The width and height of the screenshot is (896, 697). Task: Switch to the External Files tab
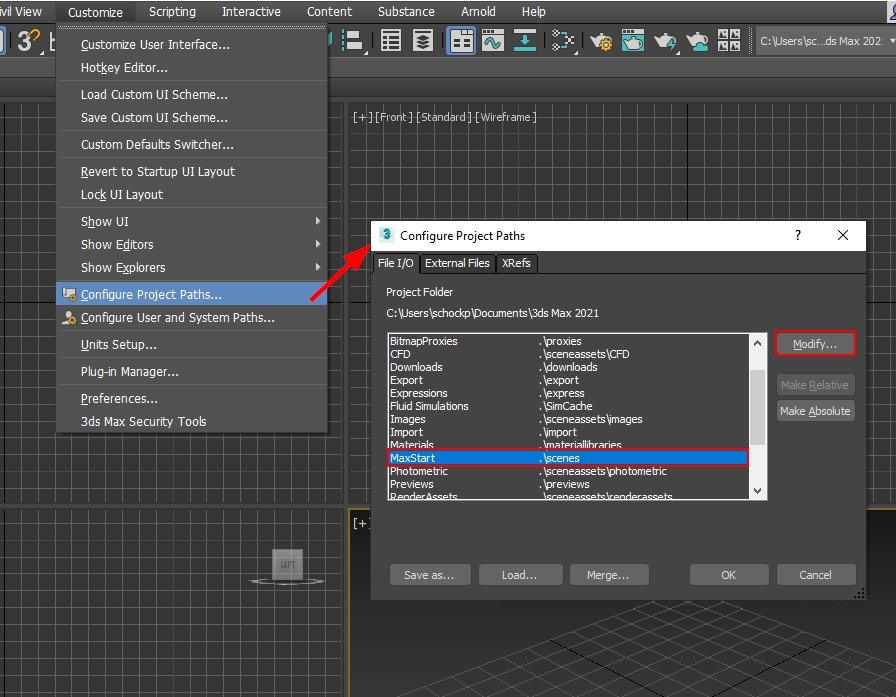click(457, 263)
